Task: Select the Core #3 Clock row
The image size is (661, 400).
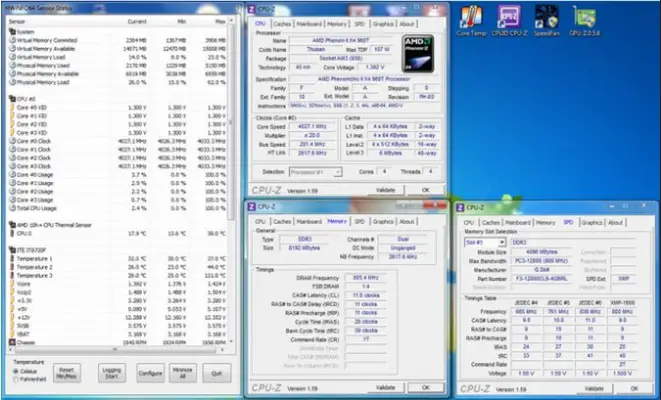Action: [x=118, y=166]
